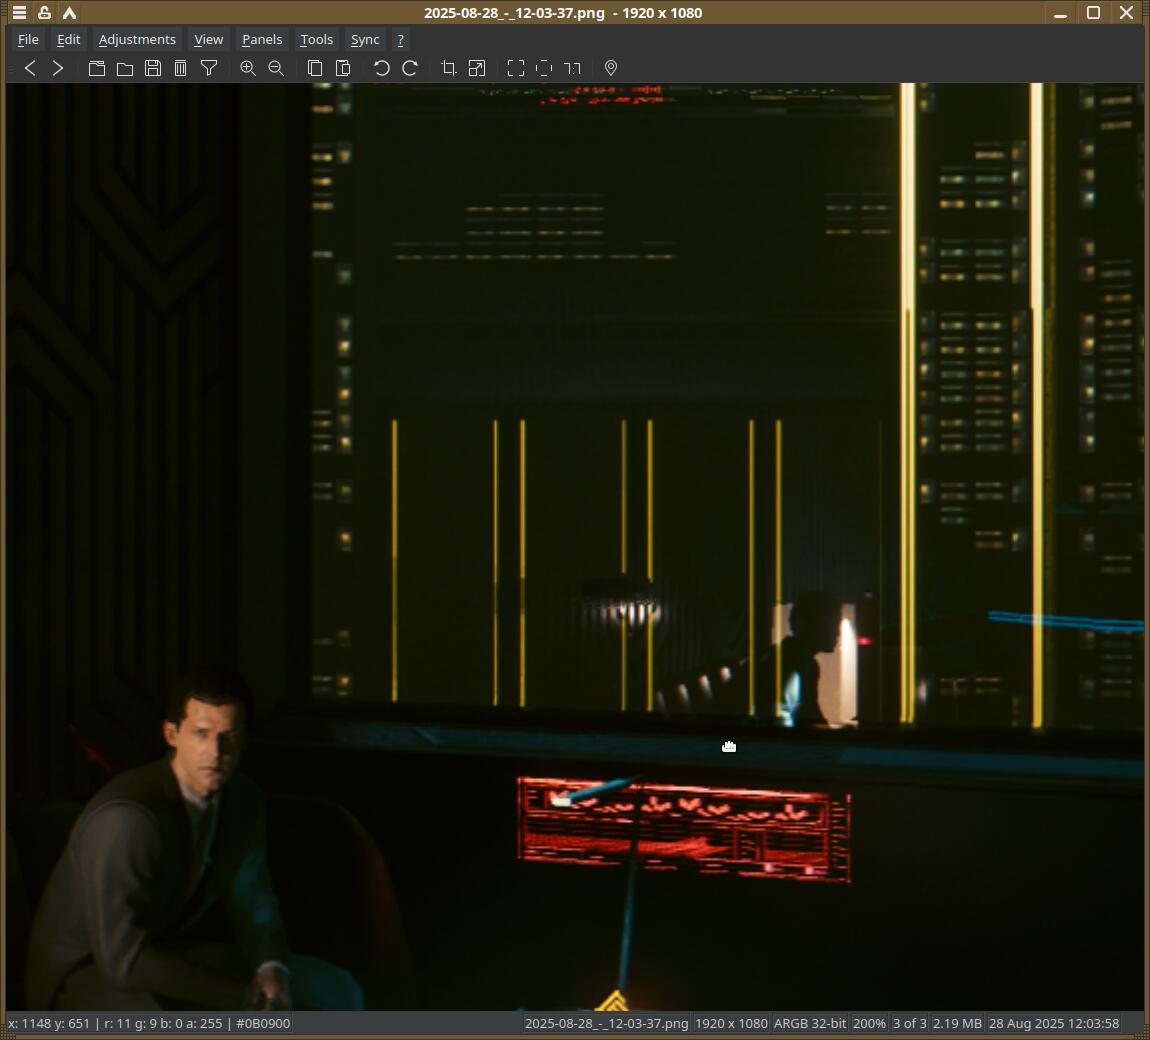The width and height of the screenshot is (1150, 1040).
Task: Maximize the image viewer window
Action: (1093, 13)
